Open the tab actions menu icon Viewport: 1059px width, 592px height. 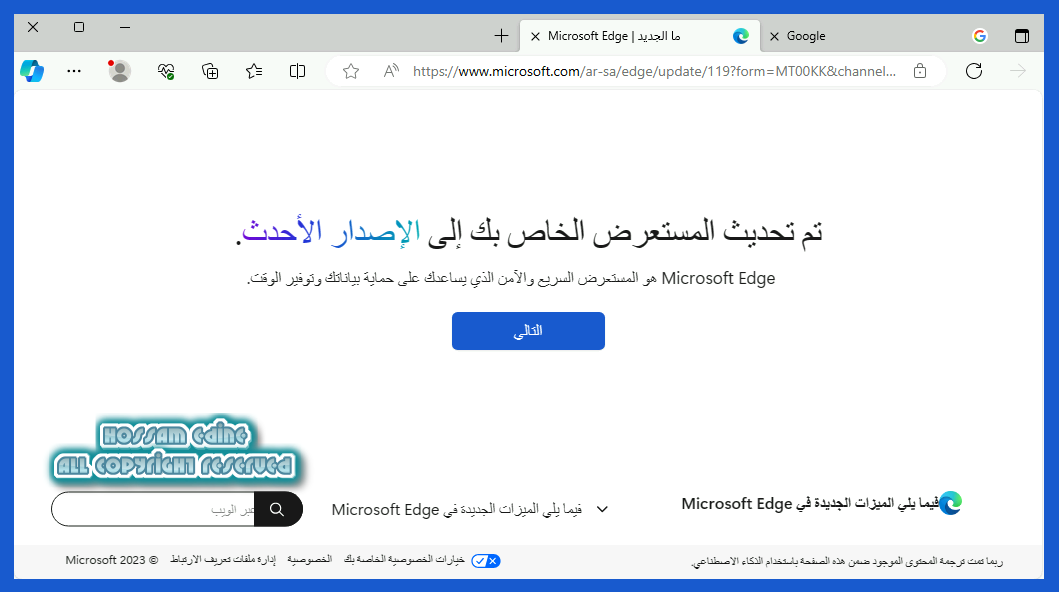coord(1022,36)
